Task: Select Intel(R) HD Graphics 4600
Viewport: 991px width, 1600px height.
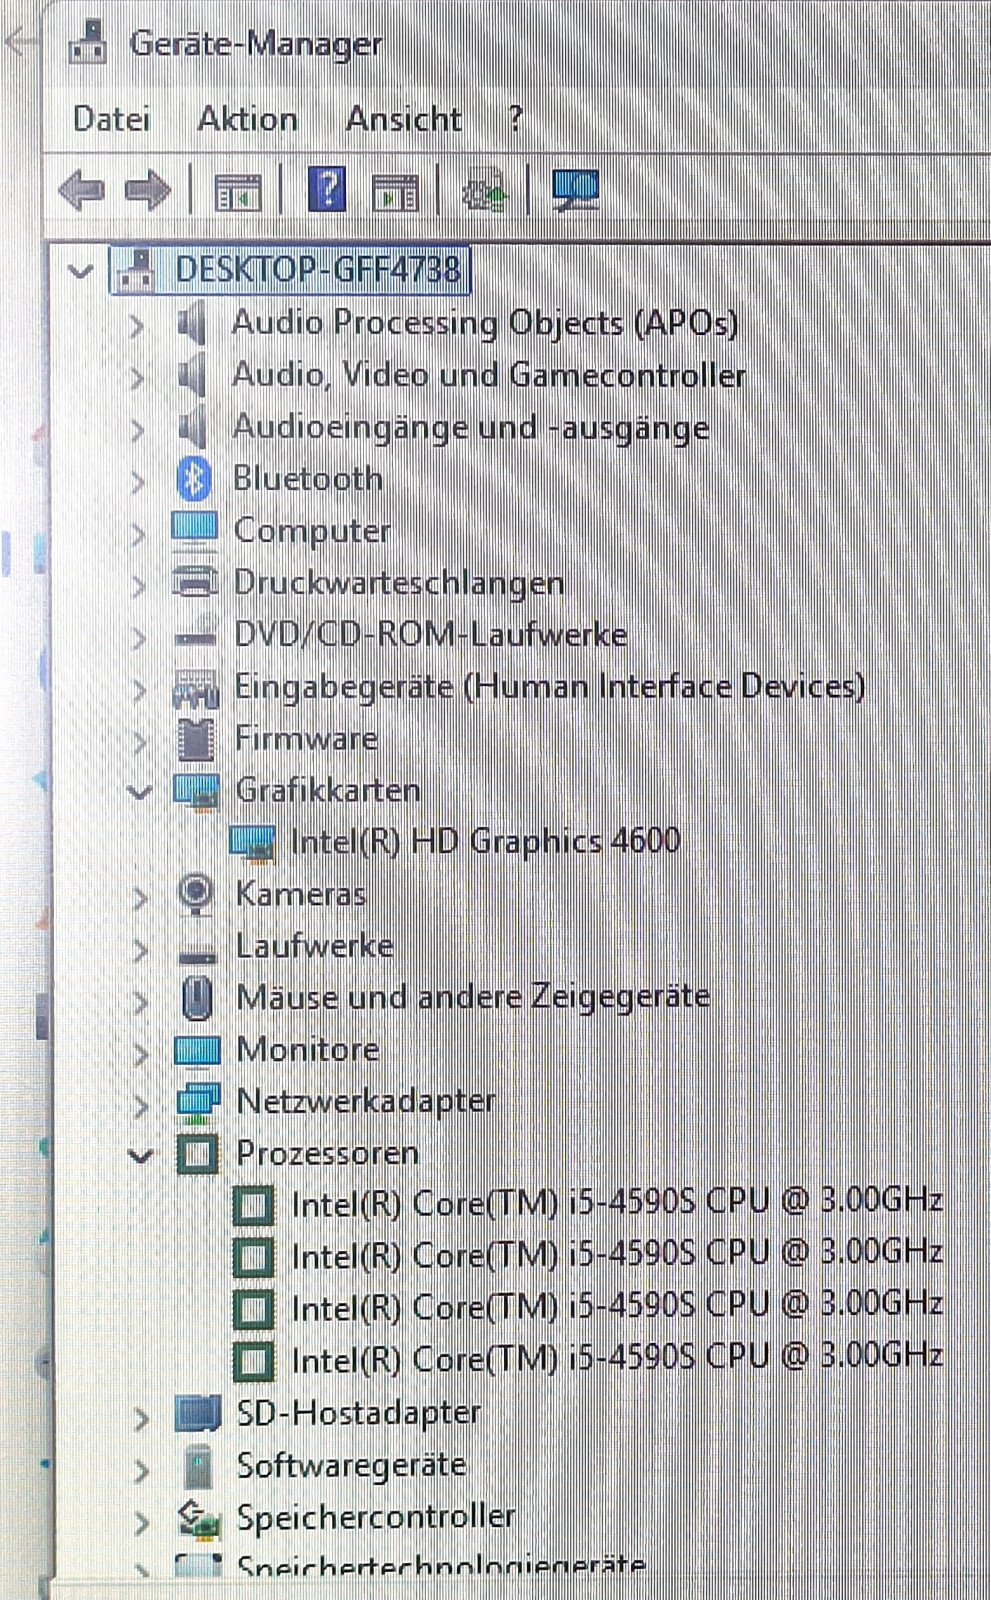Action: coord(485,841)
